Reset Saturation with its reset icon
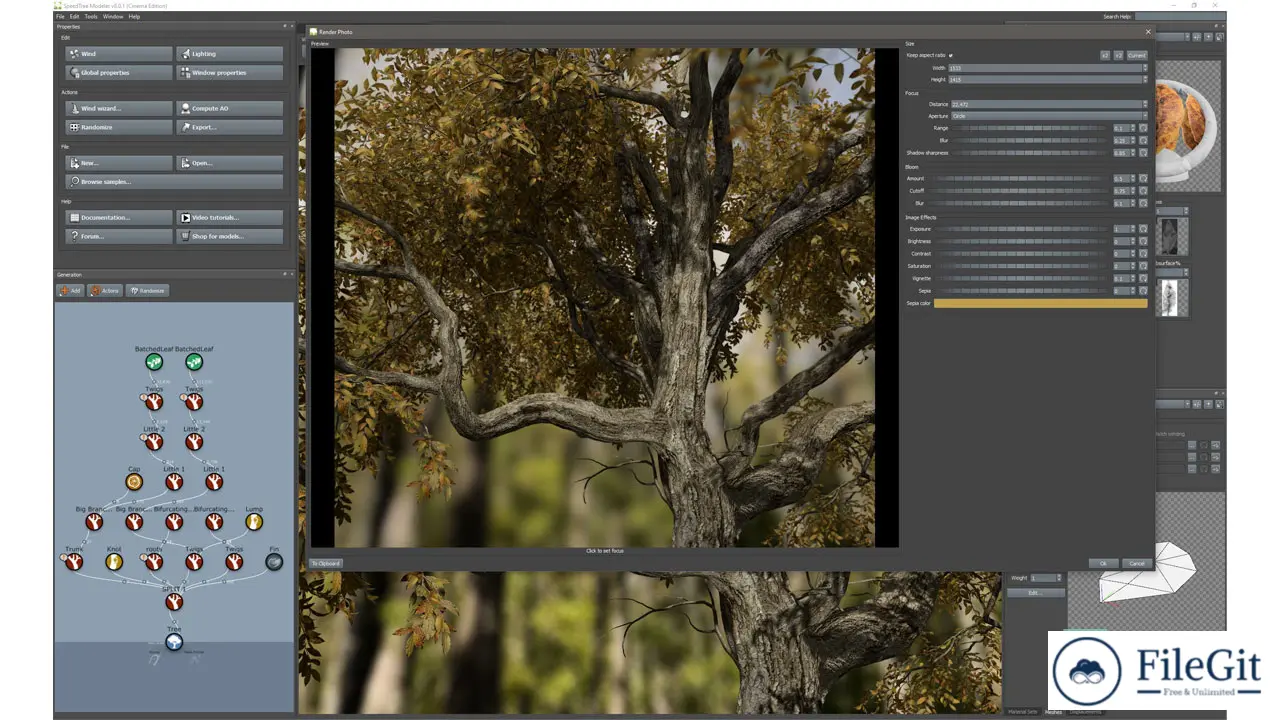The width and height of the screenshot is (1280, 720). [x=1143, y=266]
